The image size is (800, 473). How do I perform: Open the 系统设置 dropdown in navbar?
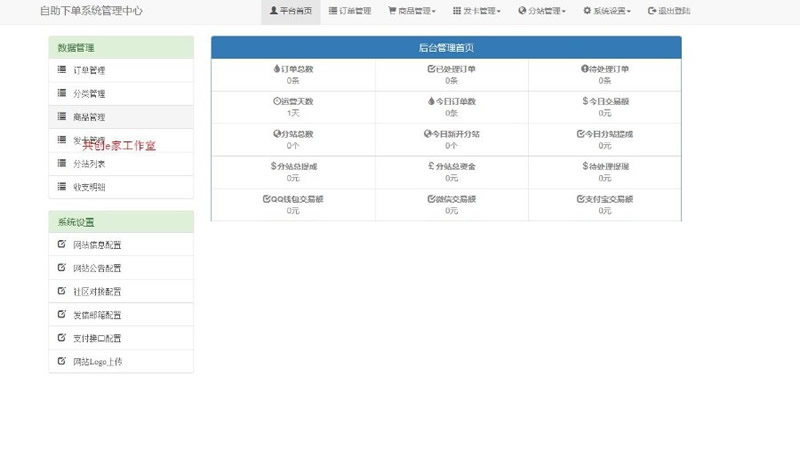coord(606,11)
